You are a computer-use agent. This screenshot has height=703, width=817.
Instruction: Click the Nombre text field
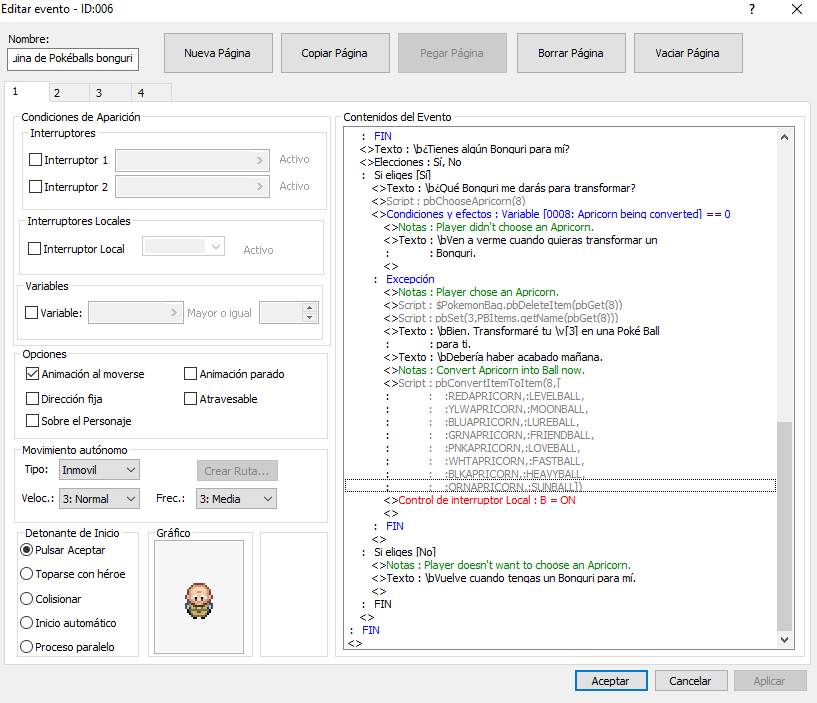[x=73, y=59]
